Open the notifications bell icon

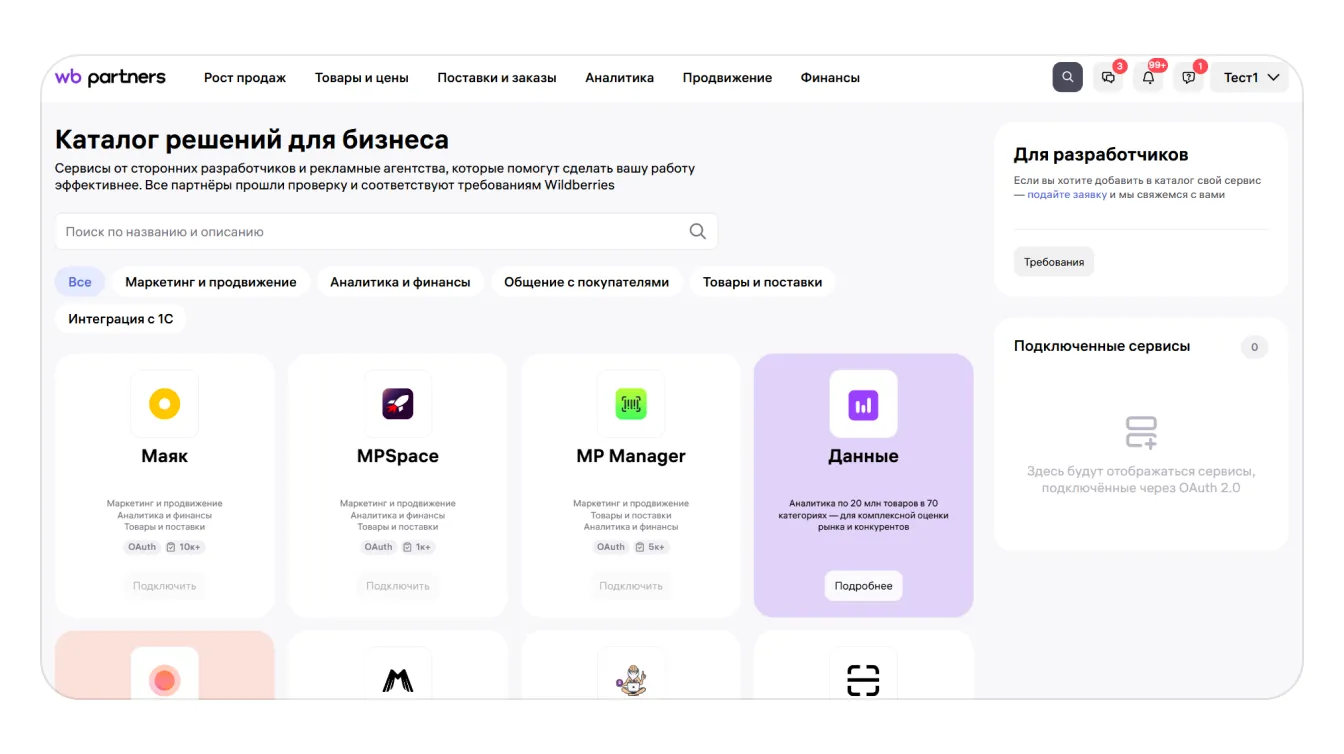pos(1148,77)
